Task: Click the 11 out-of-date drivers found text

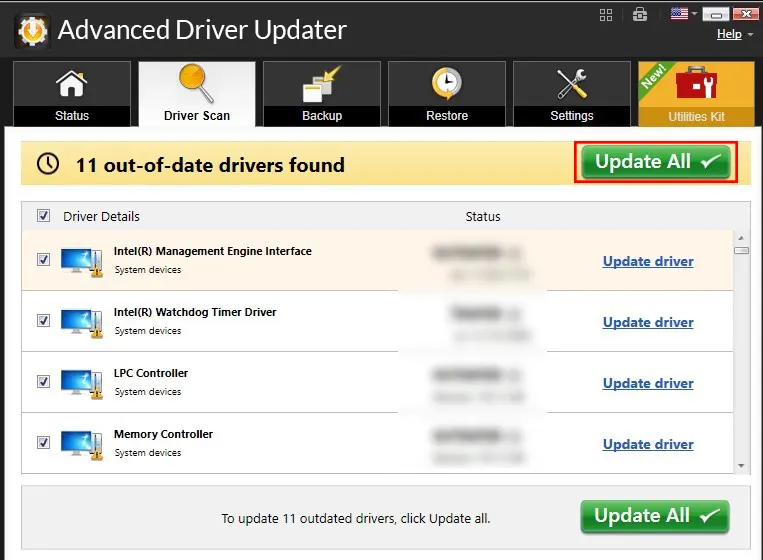Action: pos(210,165)
